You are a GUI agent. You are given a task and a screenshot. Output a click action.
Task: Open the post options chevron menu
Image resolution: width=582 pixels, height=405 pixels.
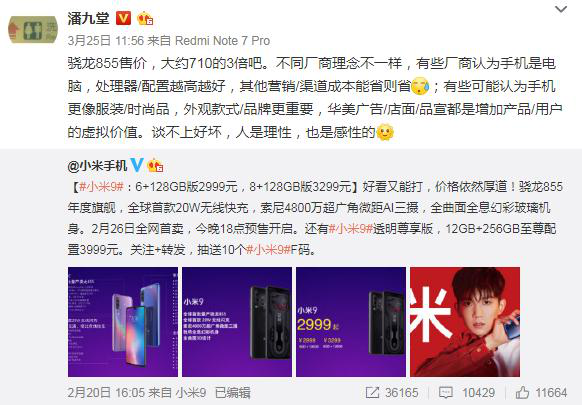coord(560,9)
